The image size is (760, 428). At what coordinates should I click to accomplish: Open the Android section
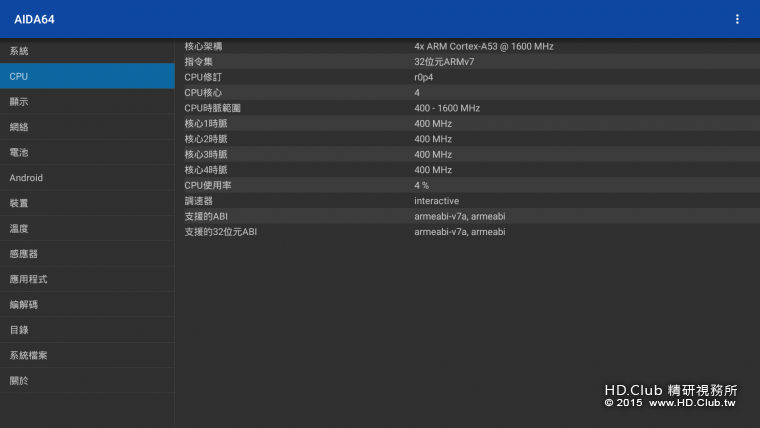click(87, 178)
